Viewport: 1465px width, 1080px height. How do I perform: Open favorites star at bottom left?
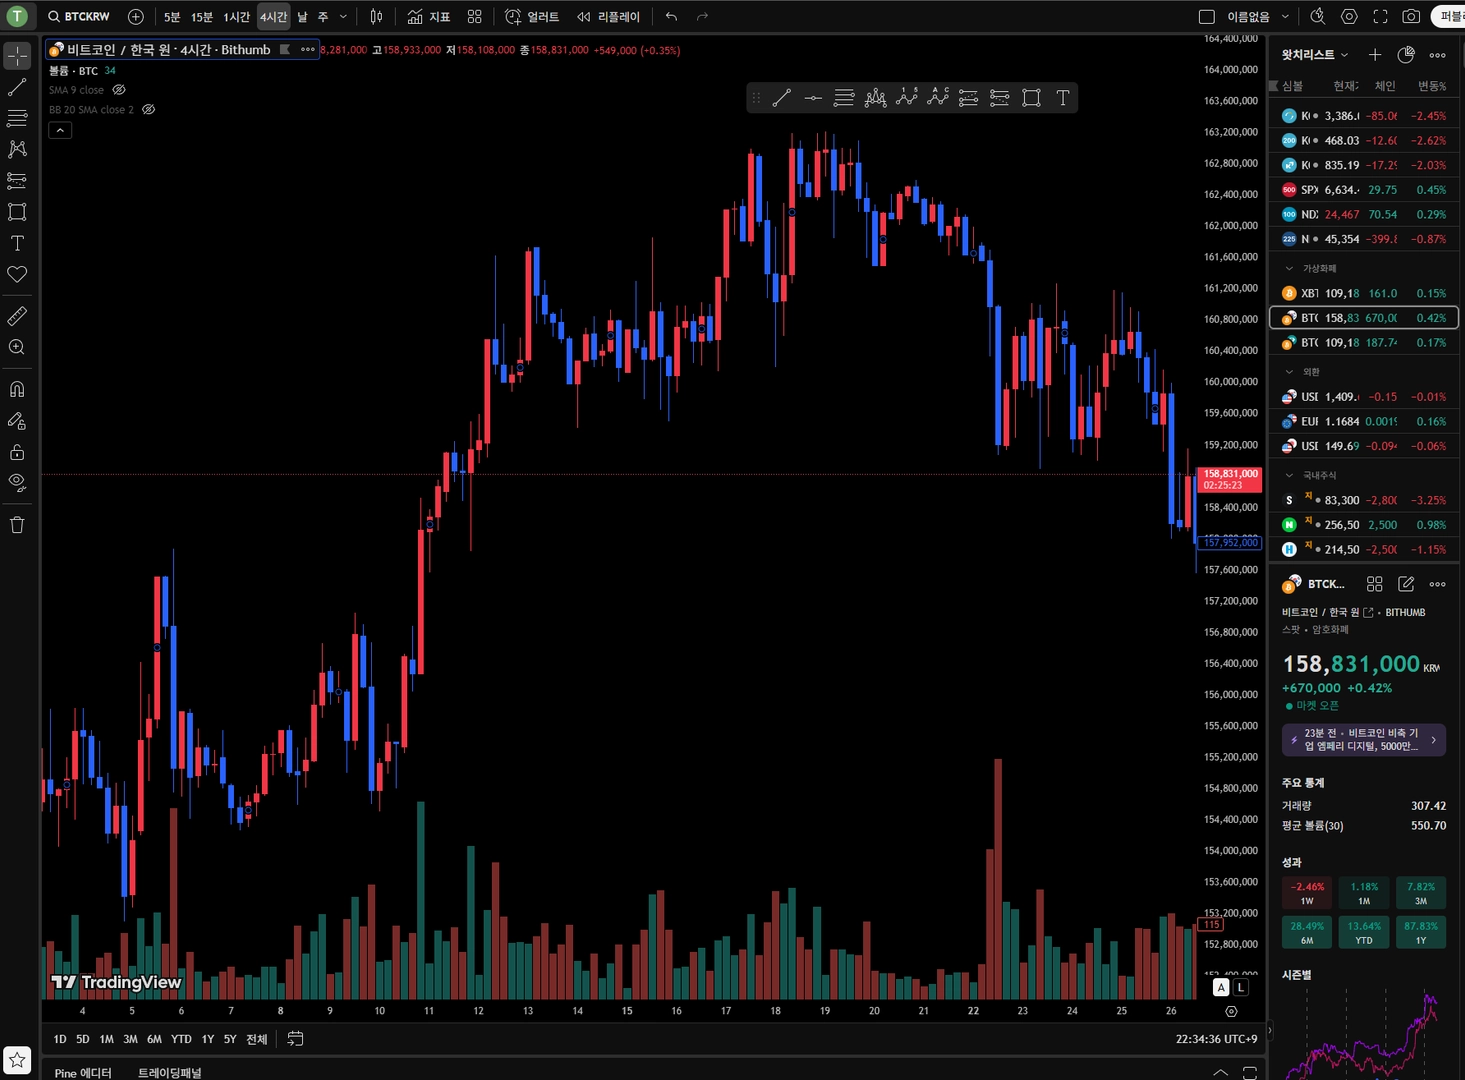click(x=17, y=1060)
